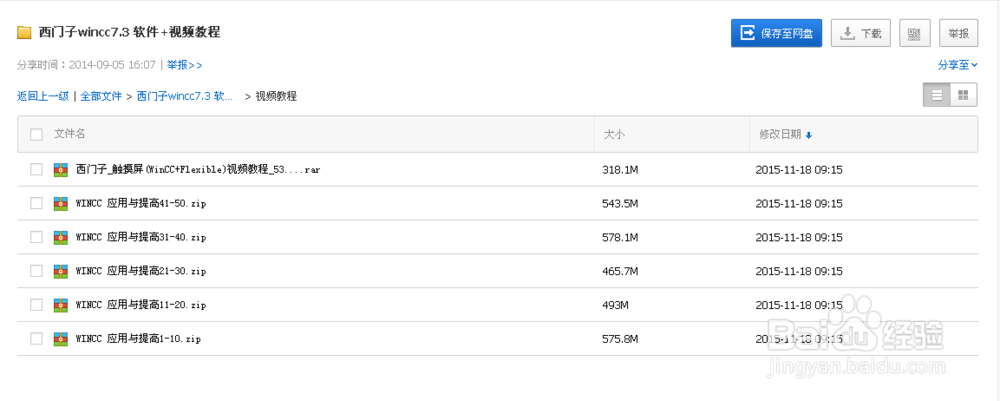Open the file WINCC 应用与提高1-10.zip
The image size is (1000, 401).
click(139, 339)
